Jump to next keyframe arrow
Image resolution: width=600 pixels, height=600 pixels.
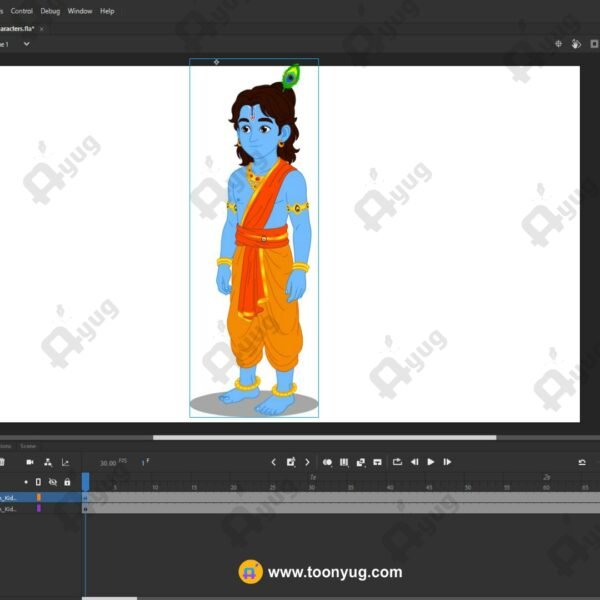pos(307,462)
